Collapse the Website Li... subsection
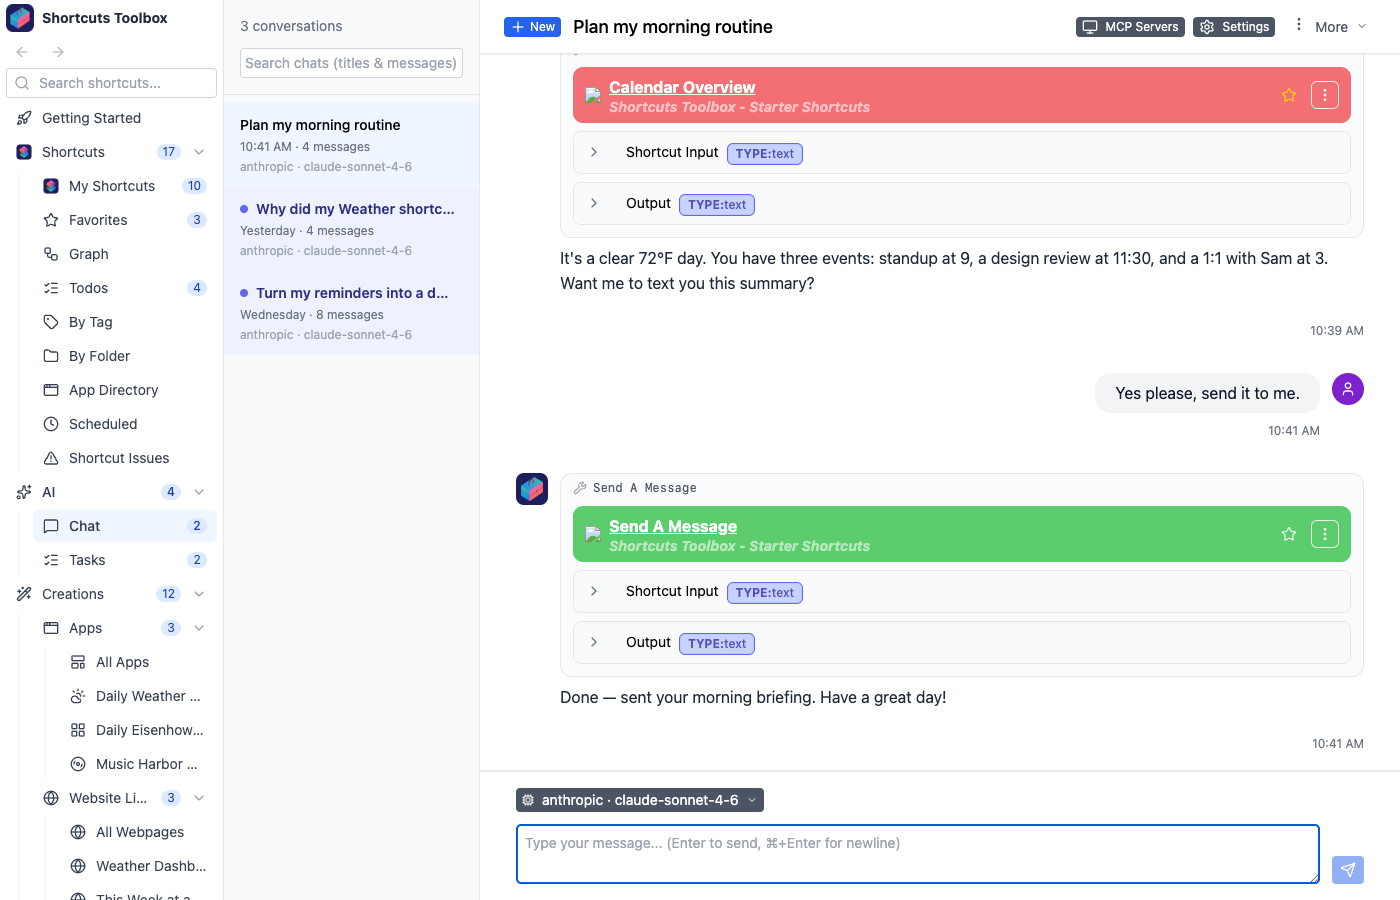The width and height of the screenshot is (1400, 900). click(x=199, y=798)
